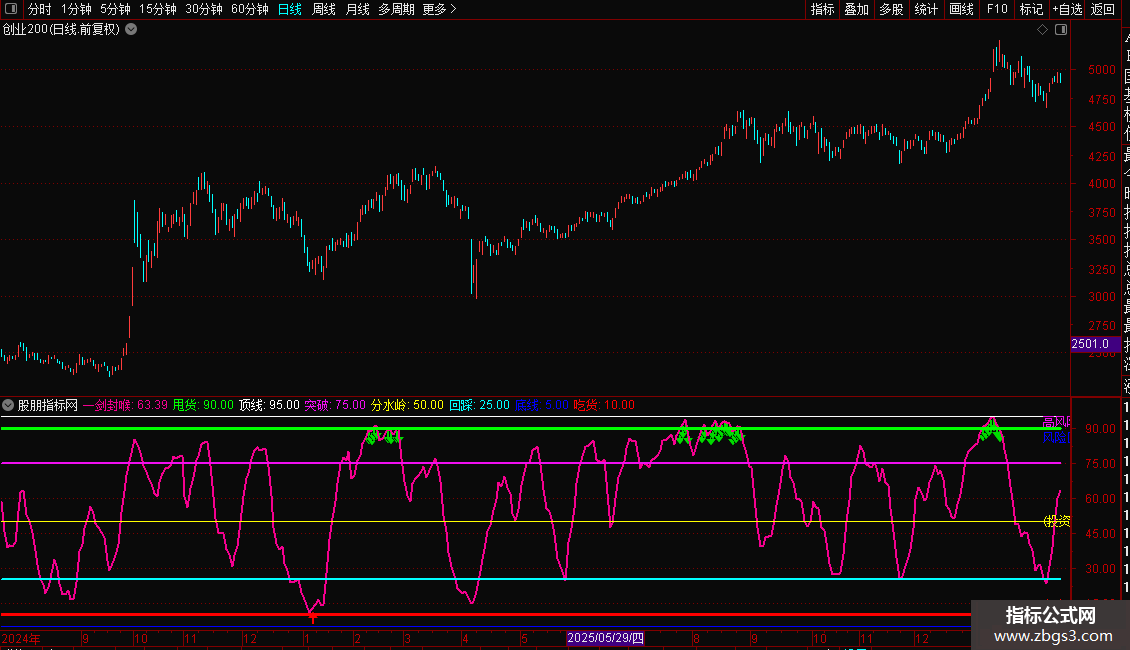Open the dropdown next to 创业200(日线.前复权)
This screenshot has width=1130, height=650.
click(131, 30)
